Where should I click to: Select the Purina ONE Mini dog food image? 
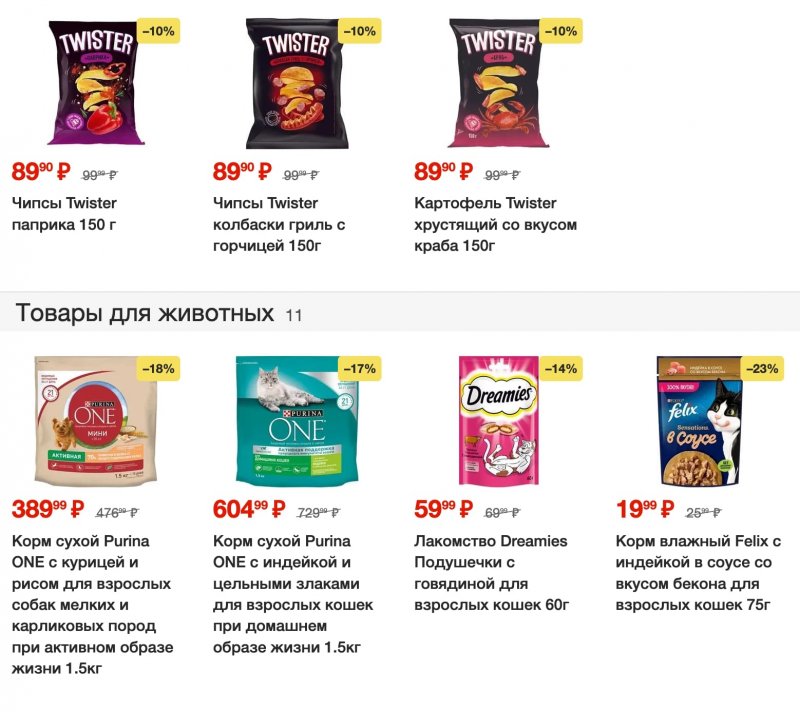click(x=96, y=421)
